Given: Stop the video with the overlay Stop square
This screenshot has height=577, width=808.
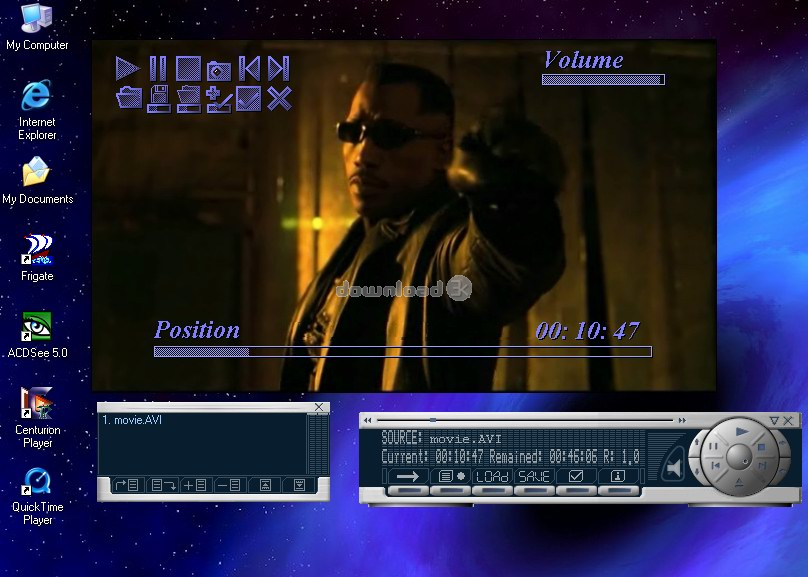Looking at the screenshot, I should click(188, 69).
